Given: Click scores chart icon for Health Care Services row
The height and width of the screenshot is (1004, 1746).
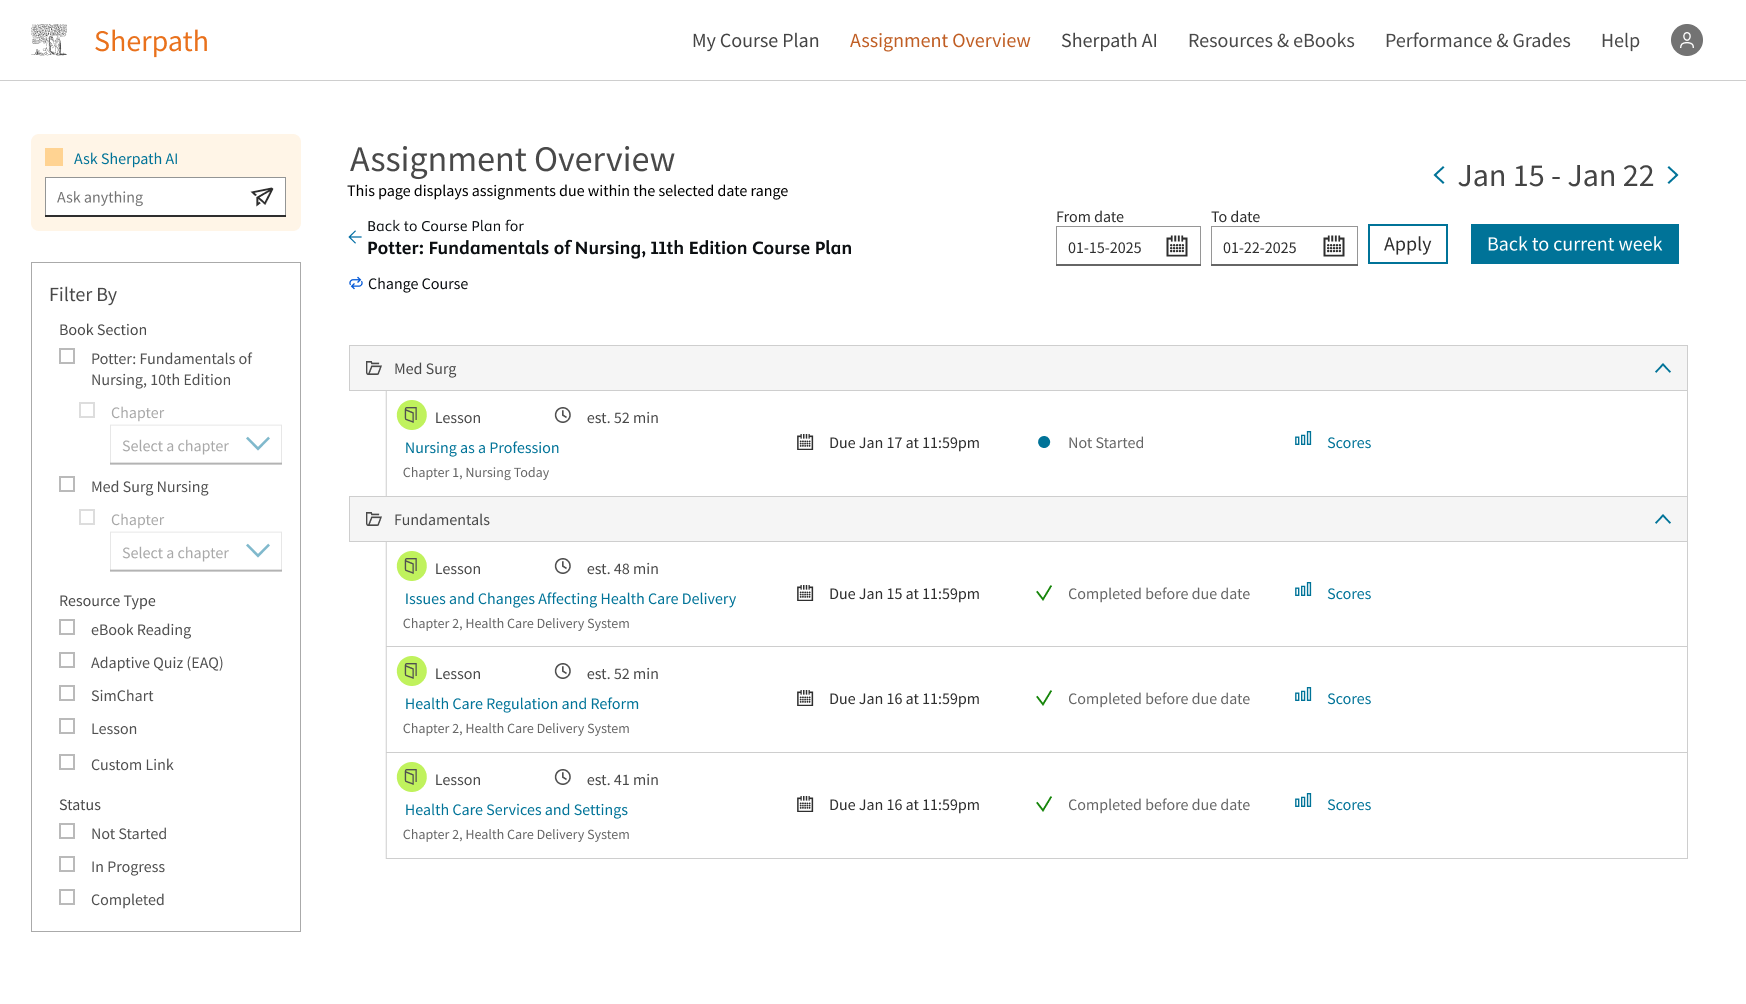Looking at the screenshot, I should click(x=1303, y=801).
